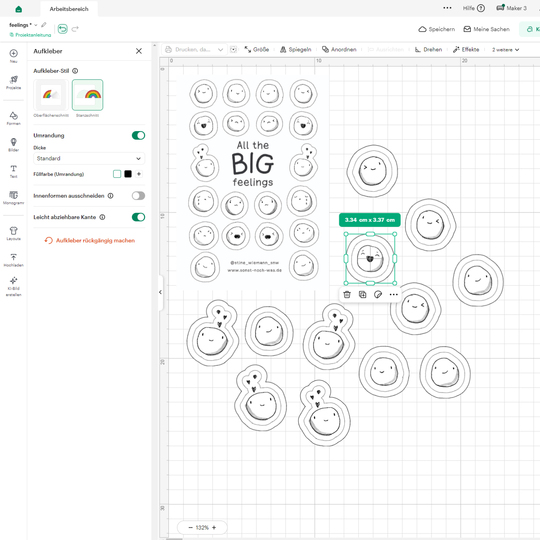Click info icon beside Innenformen ausschneiden

[x=111, y=196]
